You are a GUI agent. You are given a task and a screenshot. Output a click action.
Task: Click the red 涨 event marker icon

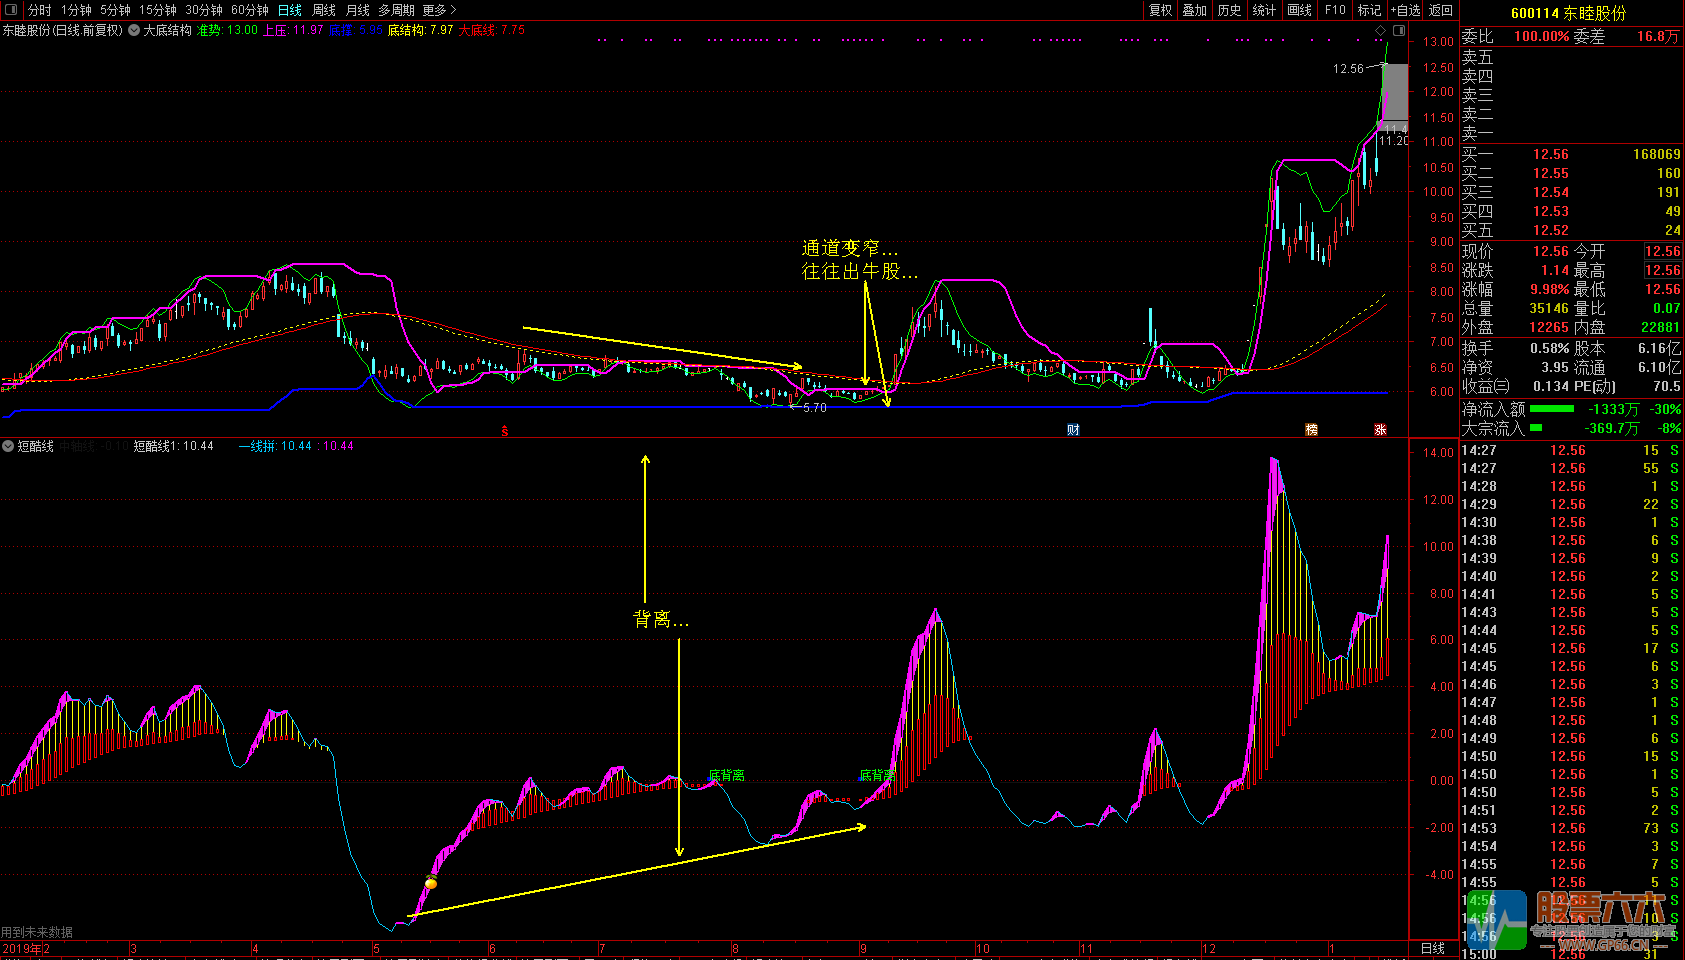[x=1380, y=430]
